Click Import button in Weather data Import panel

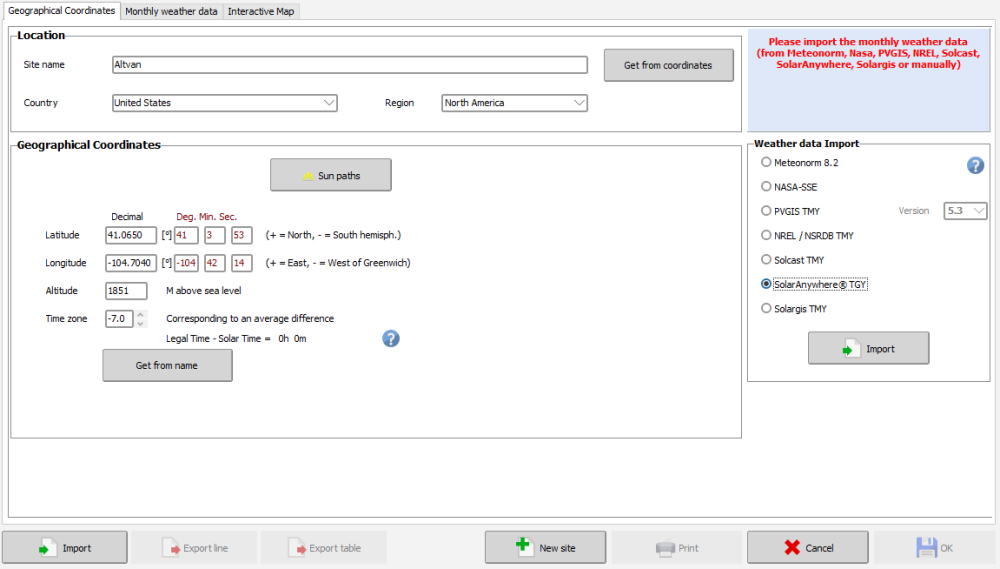(x=868, y=348)
